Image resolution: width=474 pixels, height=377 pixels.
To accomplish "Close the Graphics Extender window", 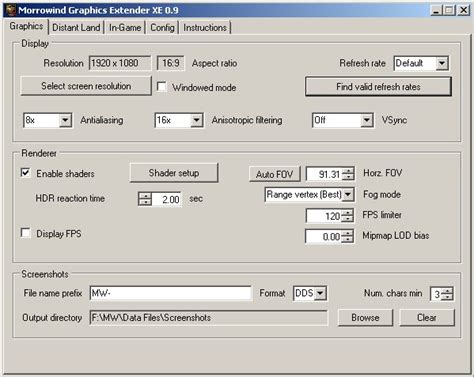I will click(463, 10).
